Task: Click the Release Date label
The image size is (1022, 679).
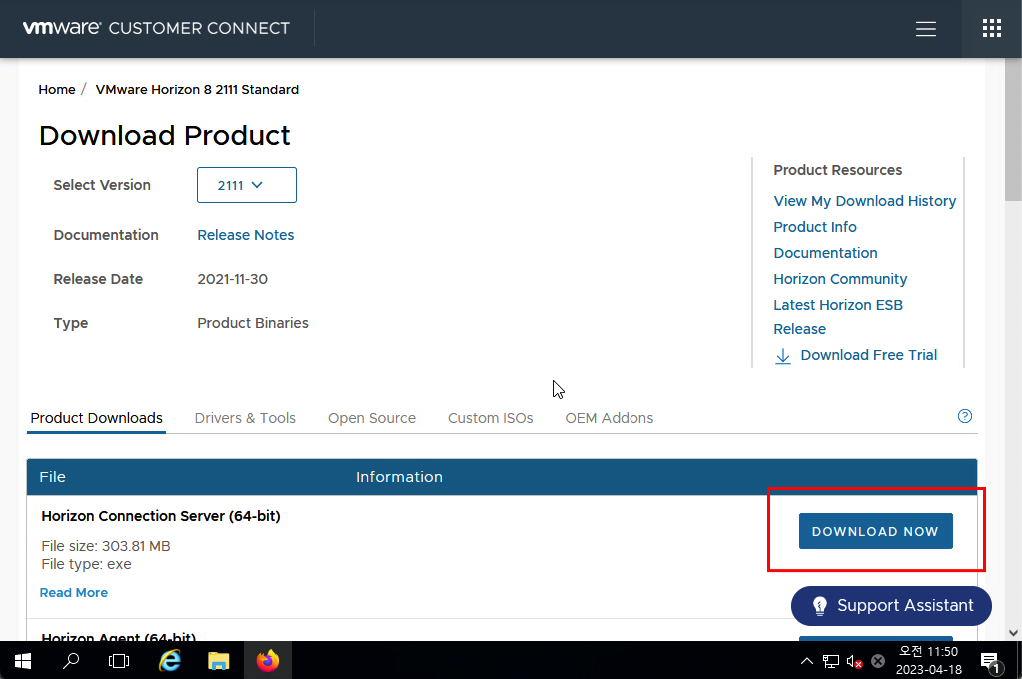Action: point(98,280)
